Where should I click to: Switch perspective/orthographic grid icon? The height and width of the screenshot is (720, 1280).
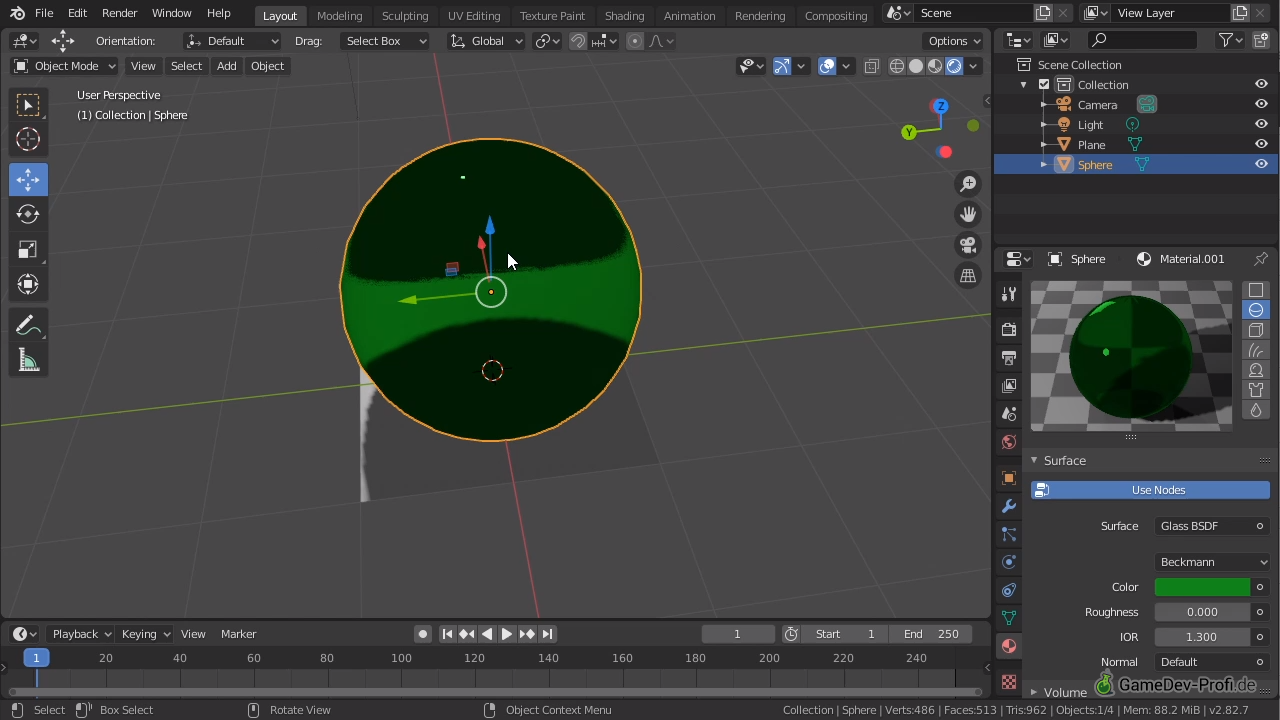tap(968, 276)
